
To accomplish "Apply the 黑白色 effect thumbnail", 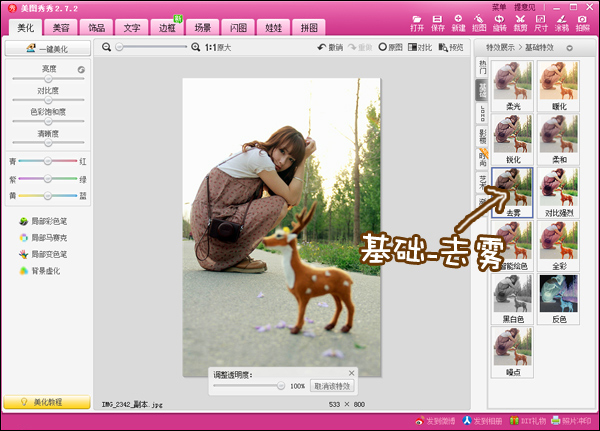I will click(512, 299).
